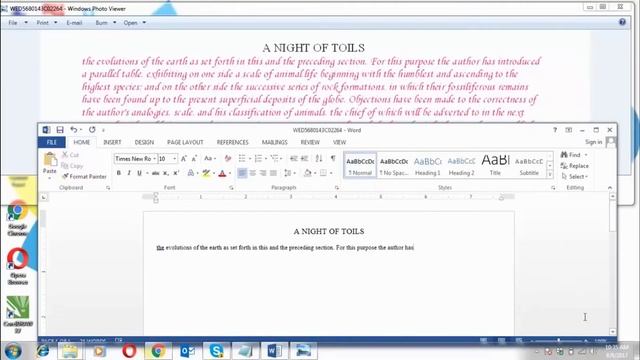
Task: Switch to the INSERT tab
Action: click(x=112, y=142)
